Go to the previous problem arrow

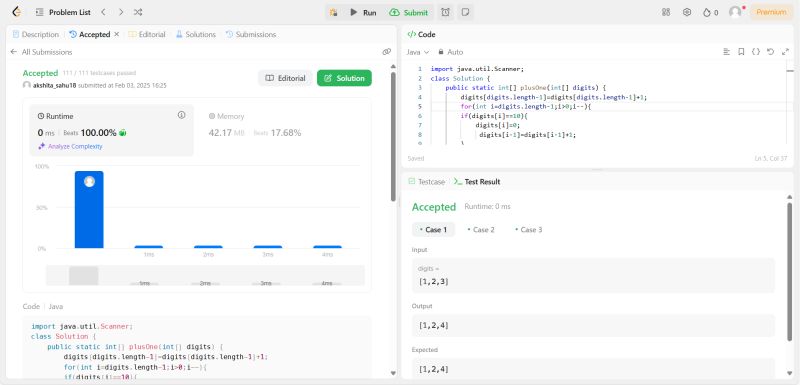[x=104, y=12]
